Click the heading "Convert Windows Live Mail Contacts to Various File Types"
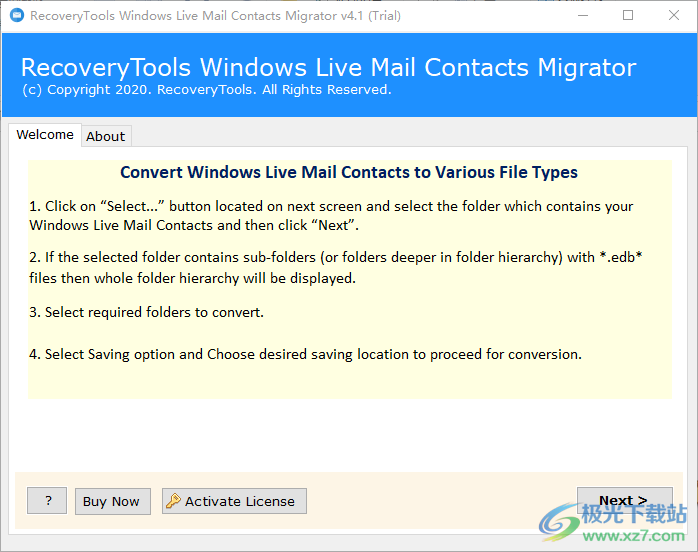Image resolution: width=698 pixels, height=552 pixels. 349,173
